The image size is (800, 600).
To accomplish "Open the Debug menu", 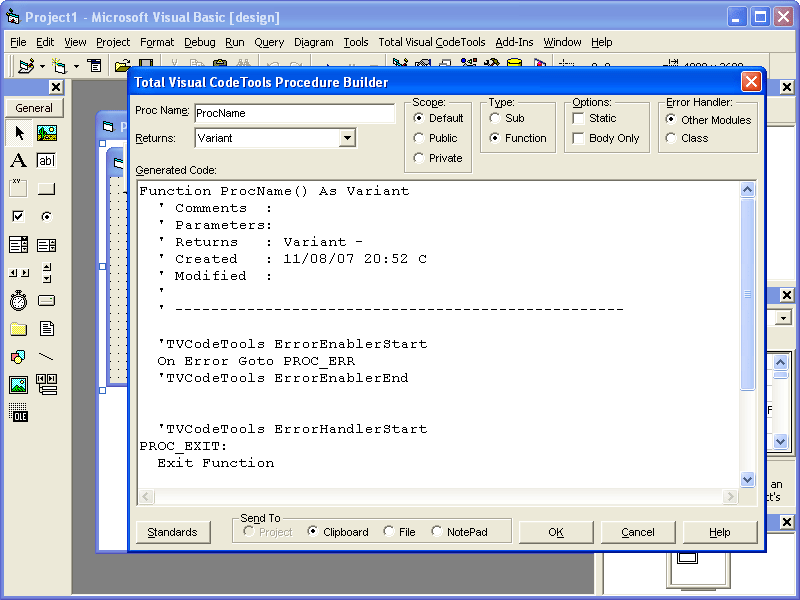I will 199,42.
